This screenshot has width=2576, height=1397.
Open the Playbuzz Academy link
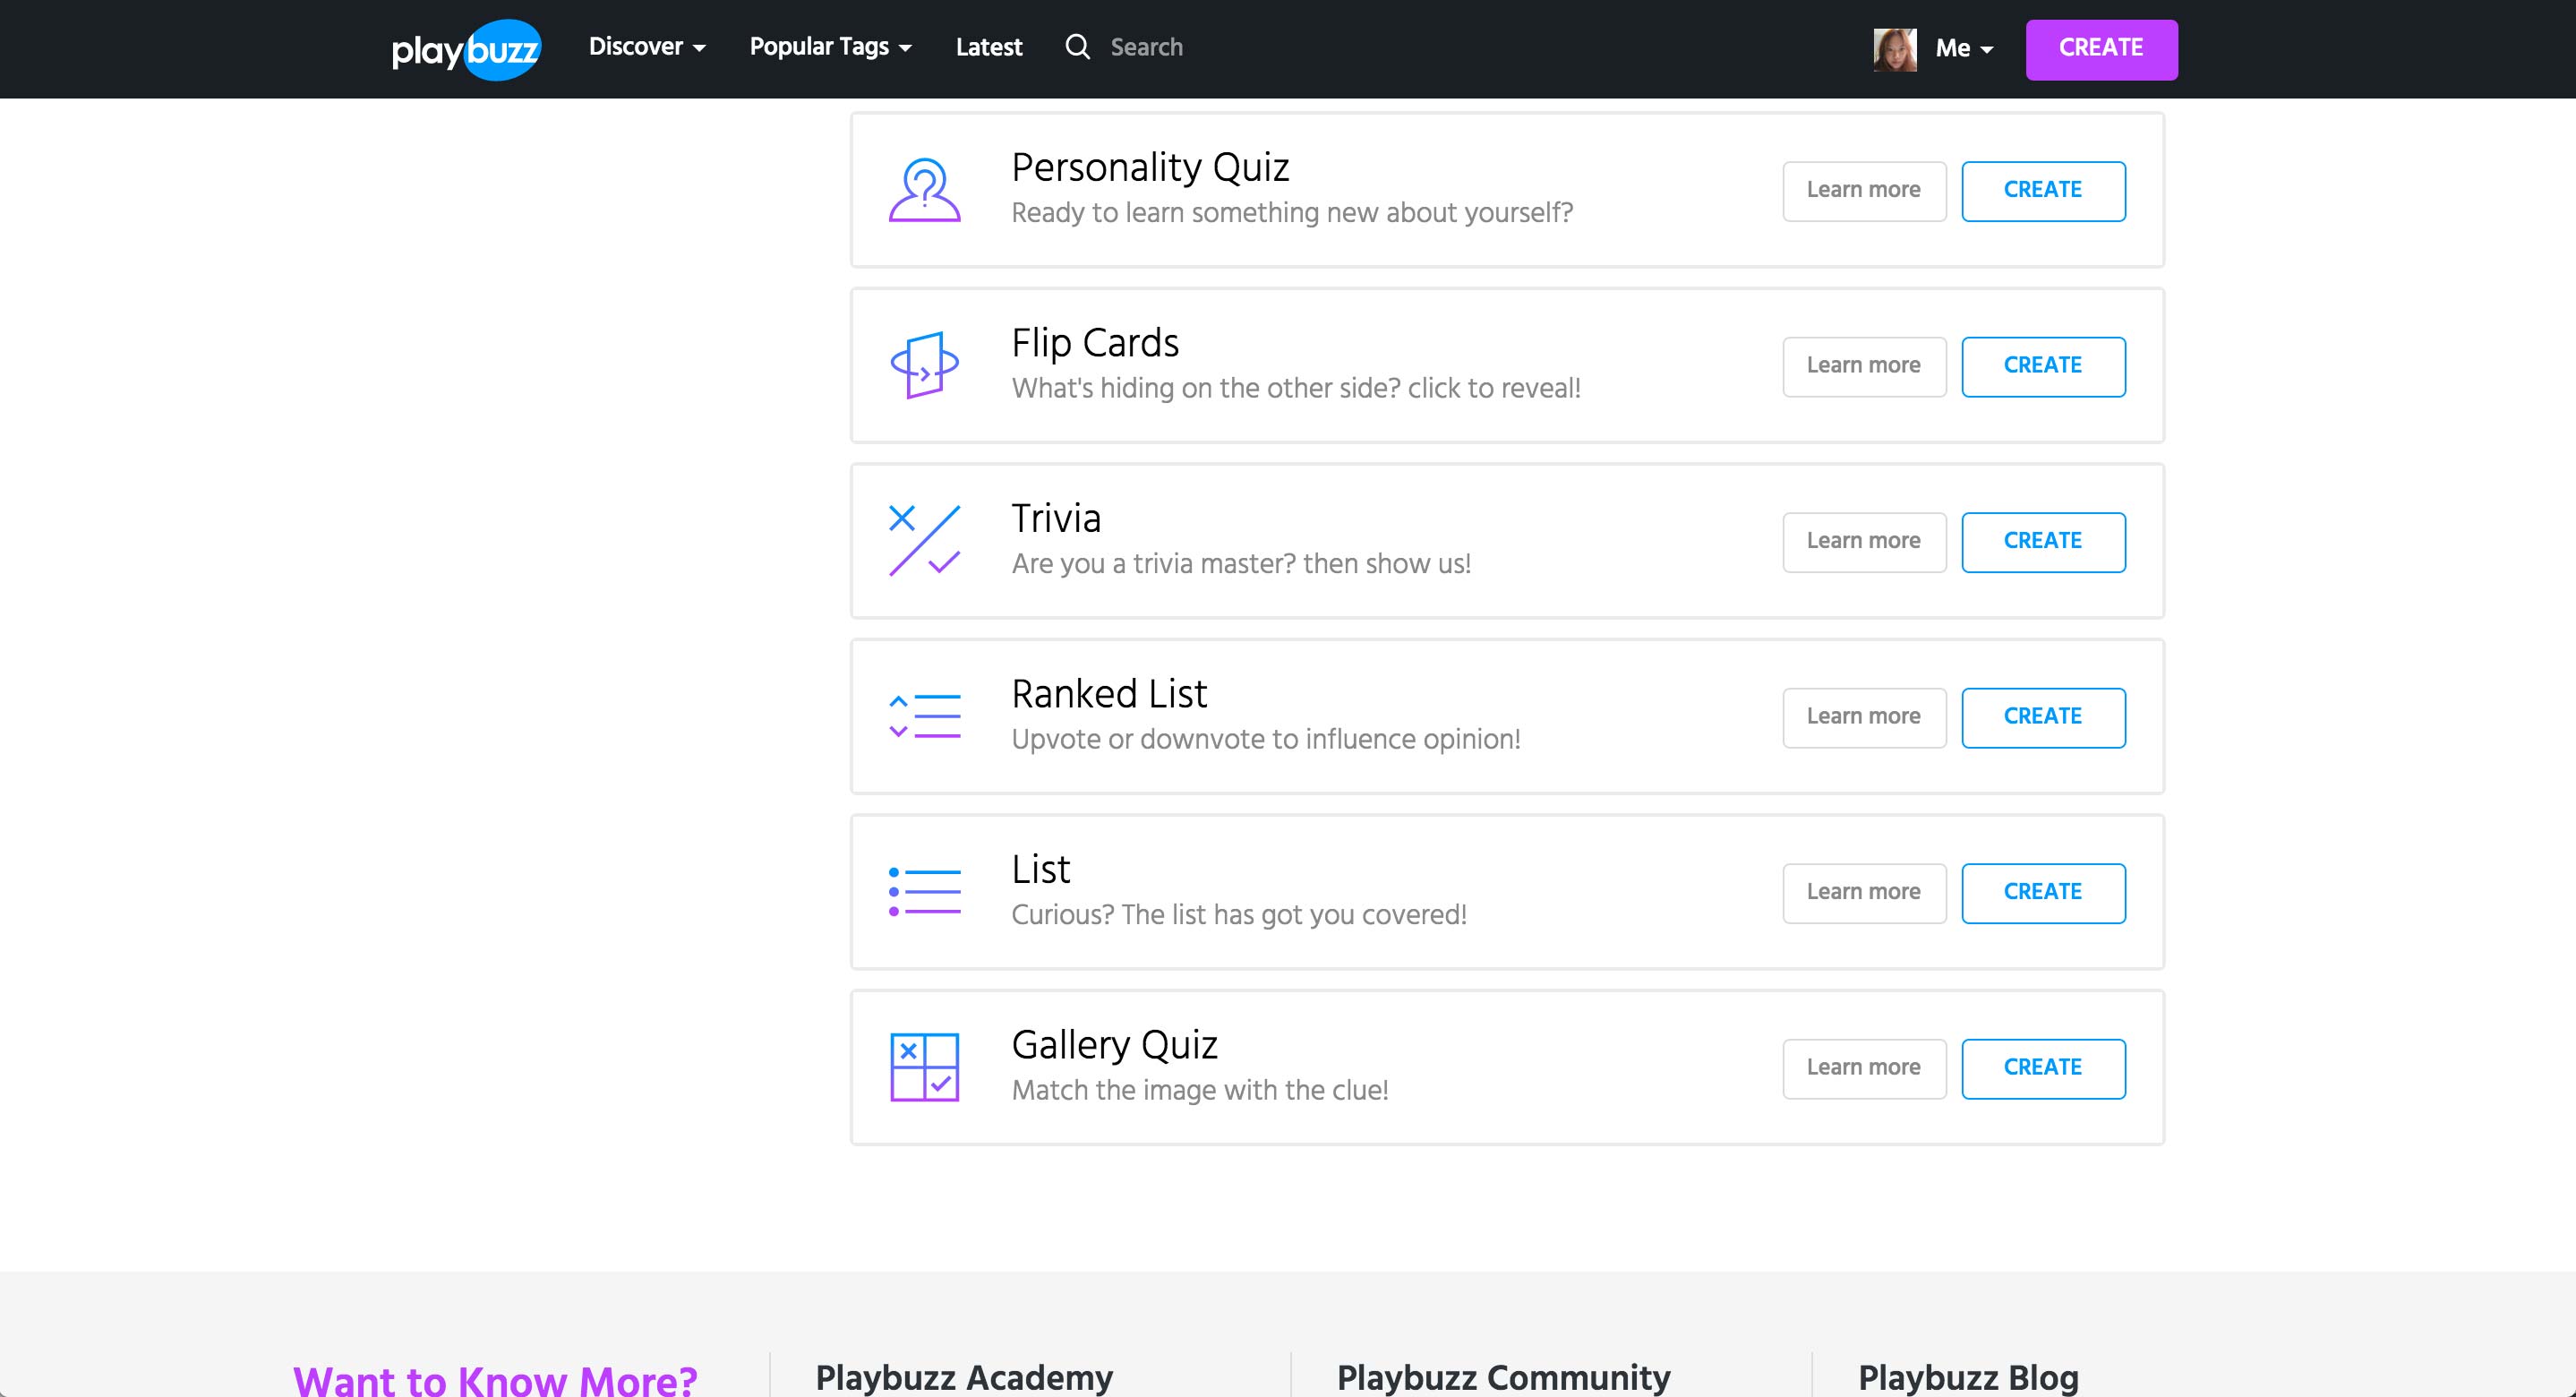coord(963,1377)
